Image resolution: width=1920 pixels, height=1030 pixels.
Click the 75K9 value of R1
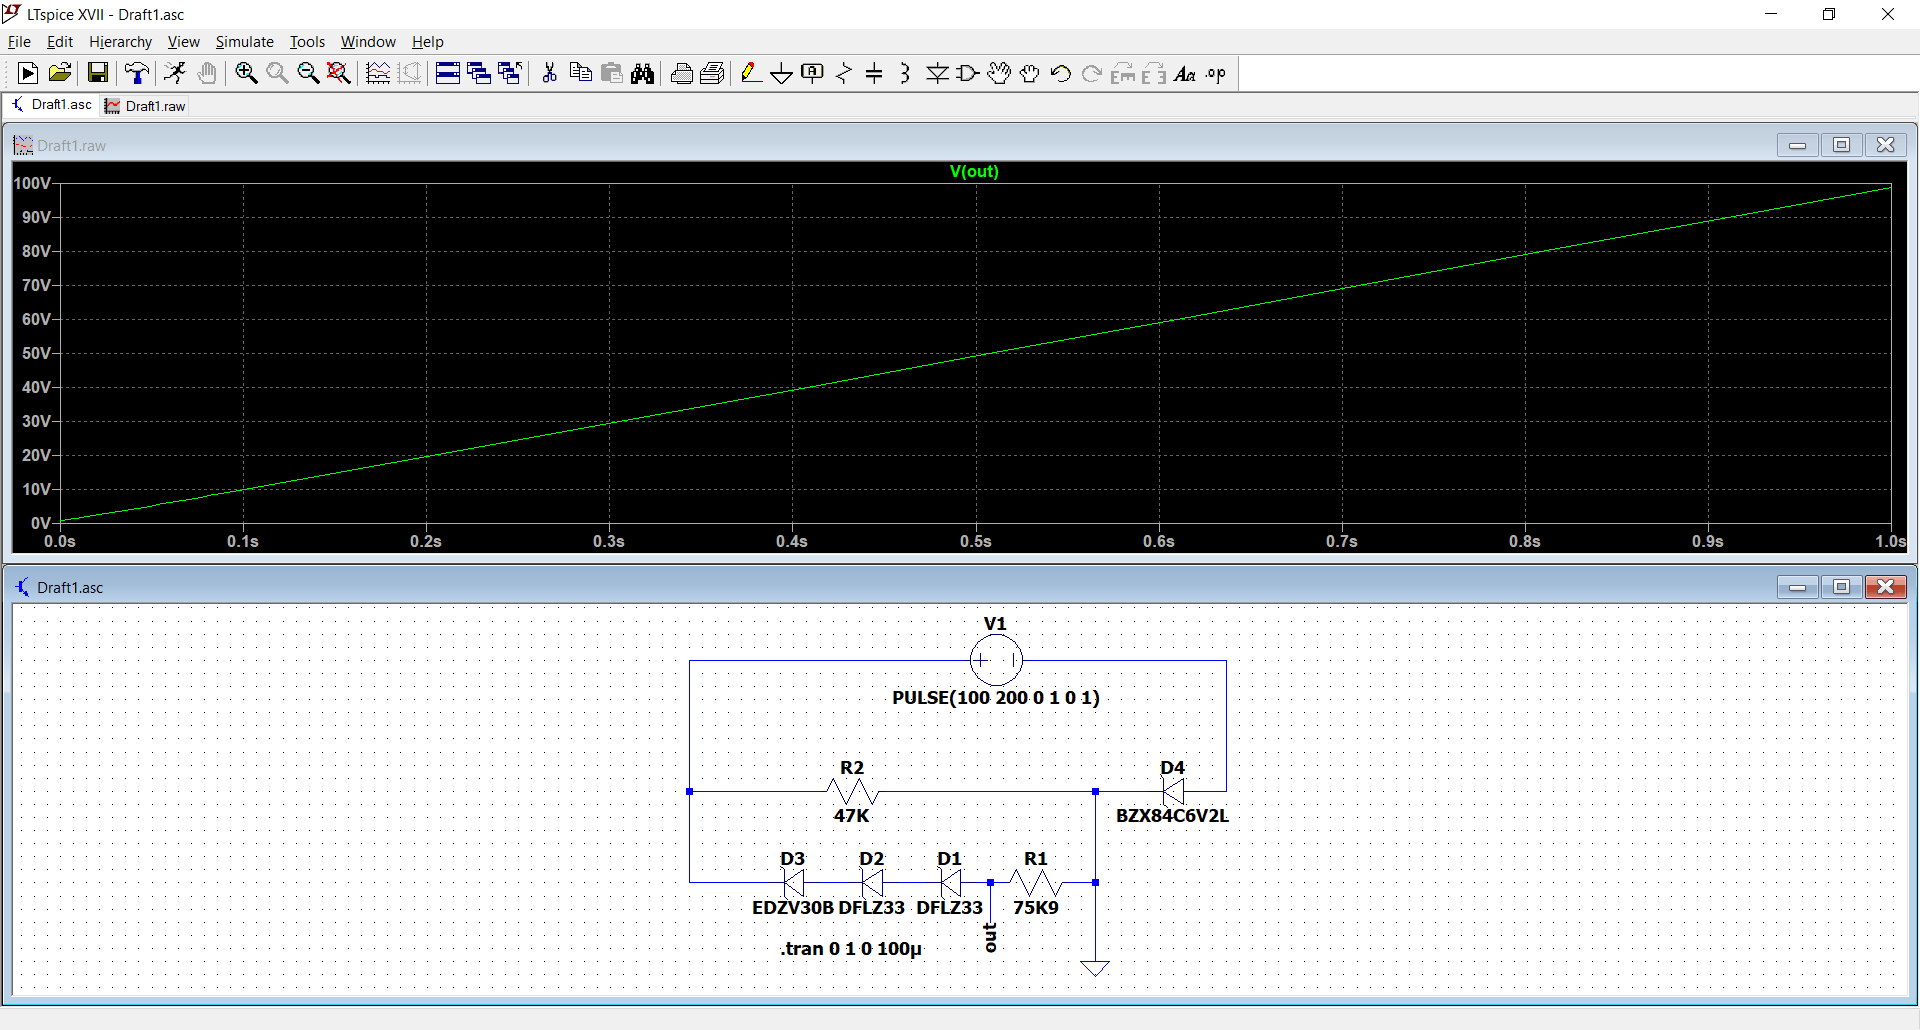[x=1035, y=907]
